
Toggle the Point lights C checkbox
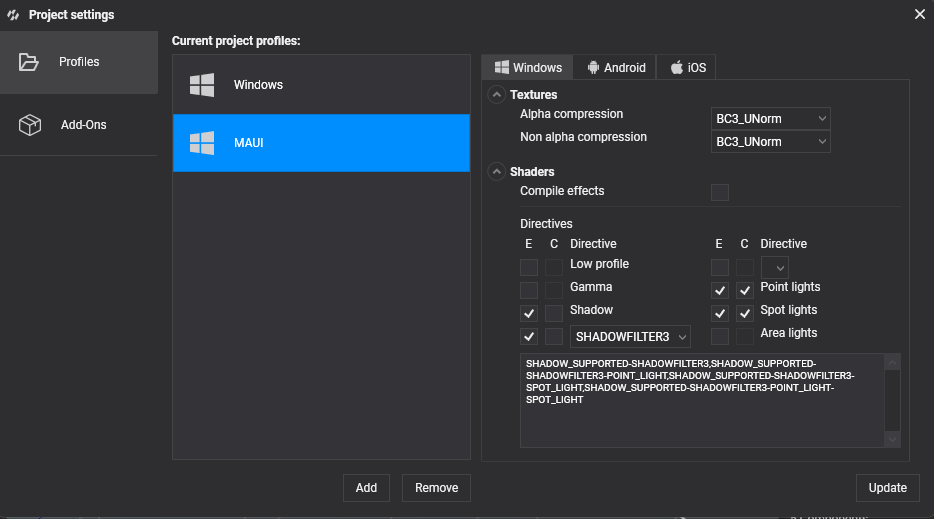[x=745, y=290]
